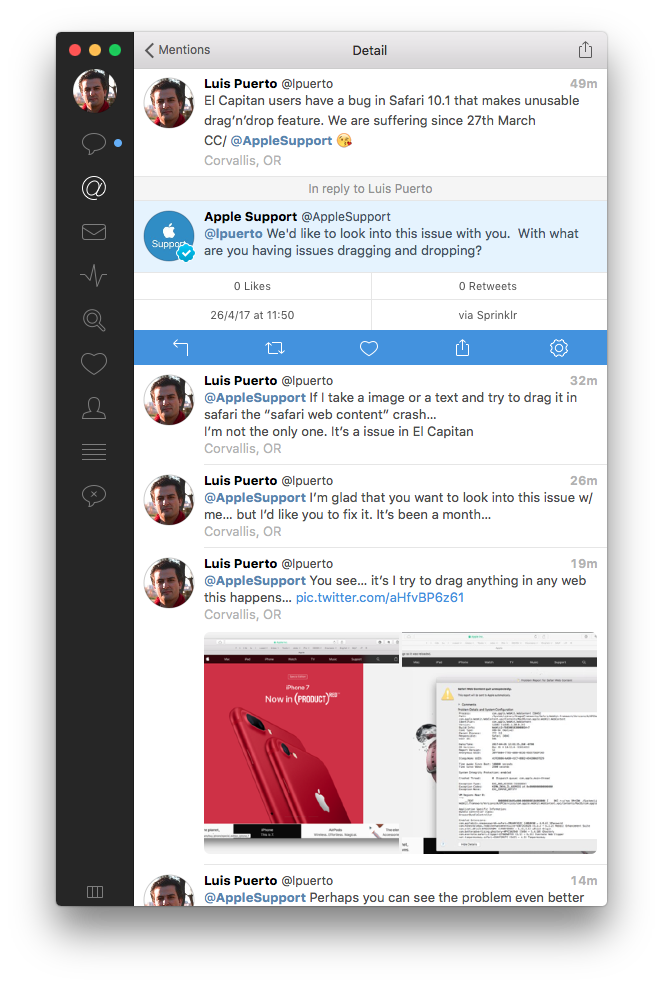Open Luis Puerto avatar on 32m tweet
The width and height of the screenshot is (663, 986).
(x=169, y=400)
